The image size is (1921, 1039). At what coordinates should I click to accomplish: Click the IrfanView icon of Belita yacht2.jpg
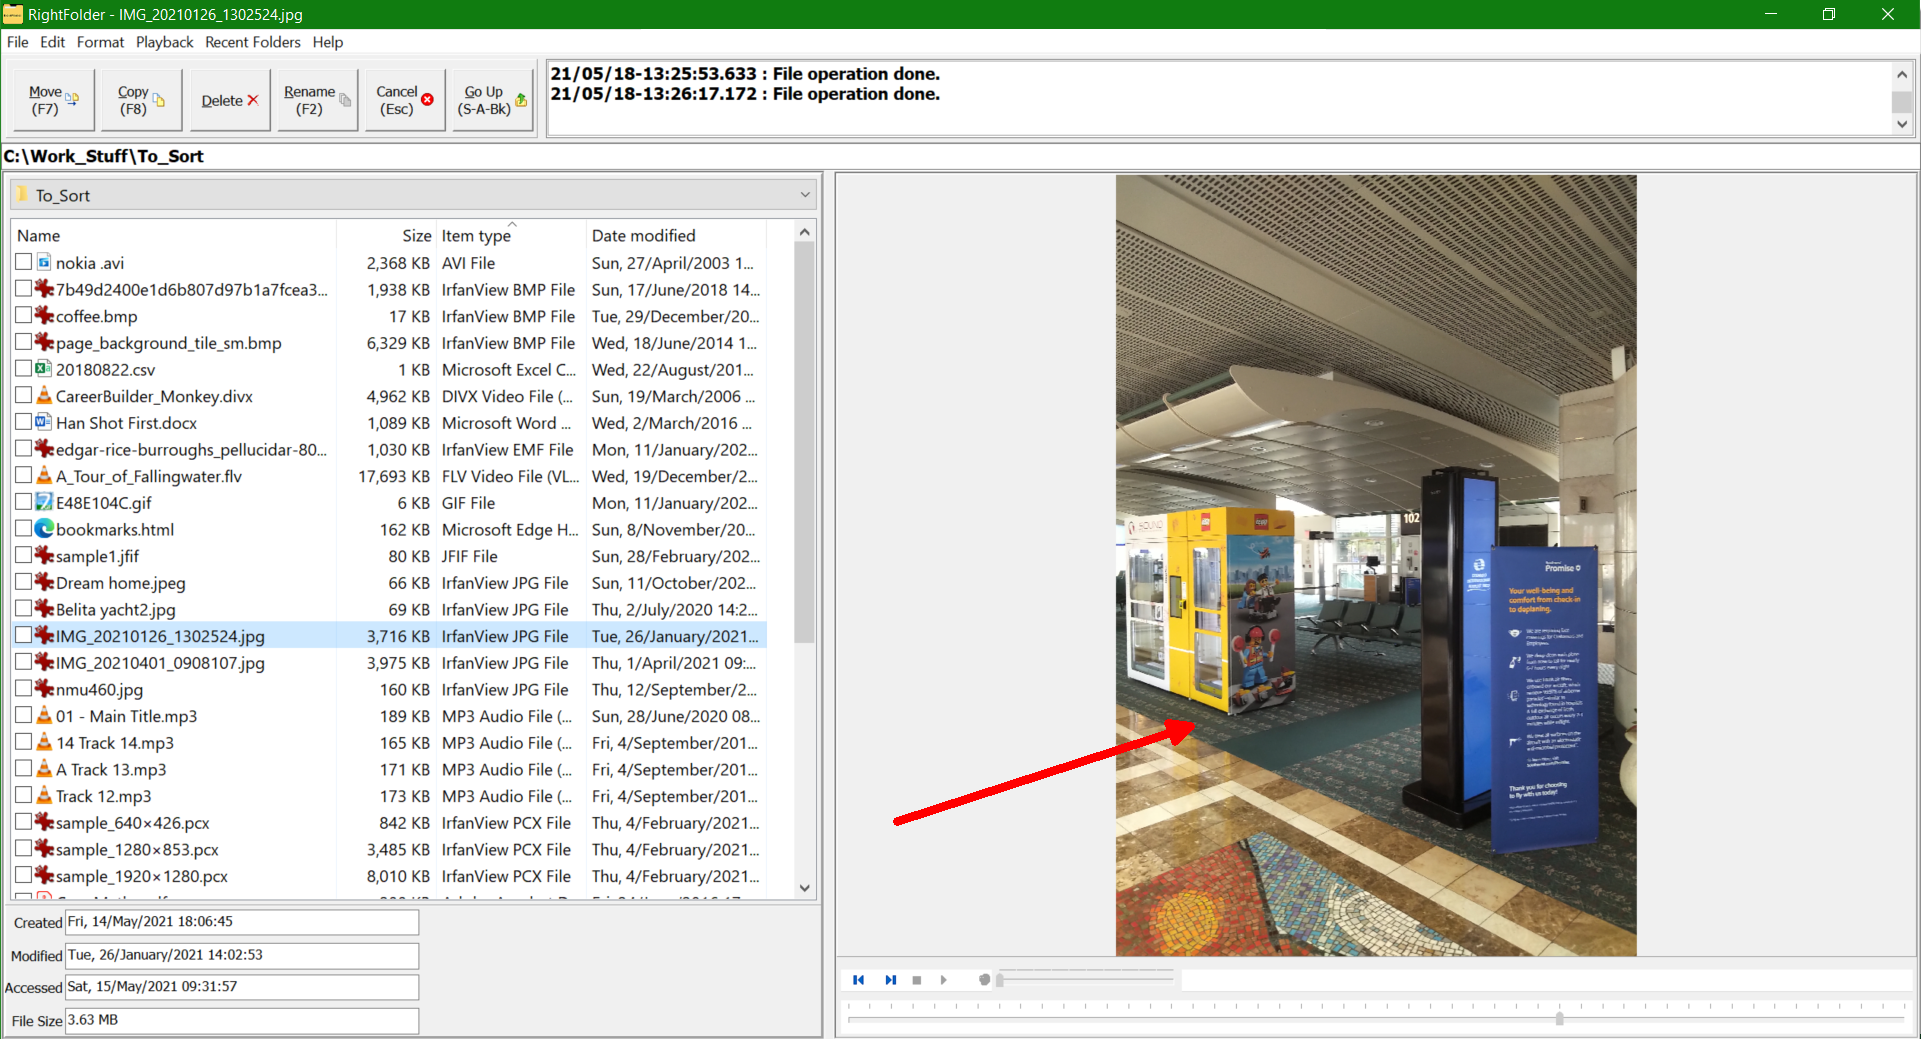click(x=44, y=608)
